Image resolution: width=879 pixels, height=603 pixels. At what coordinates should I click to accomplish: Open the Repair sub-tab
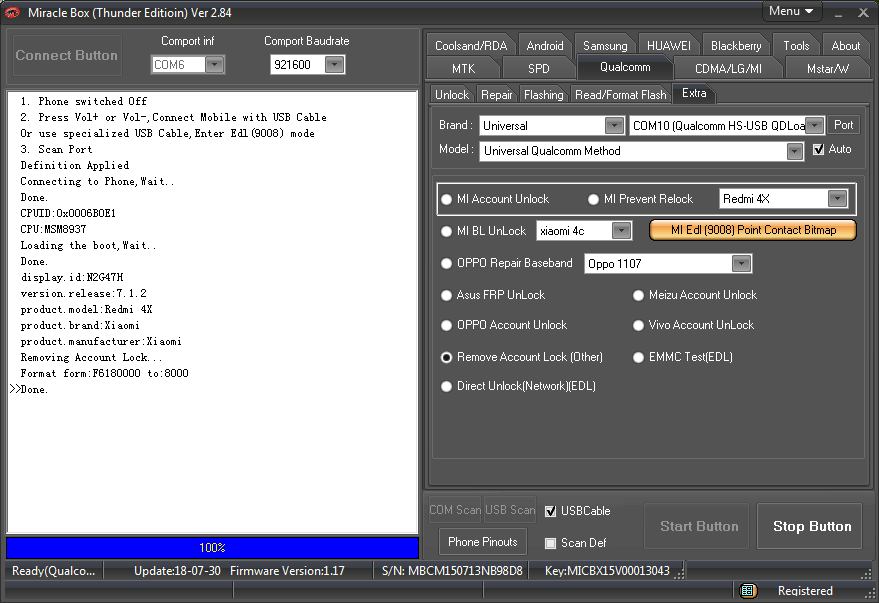pyautogui.click(x=497, y=95)
